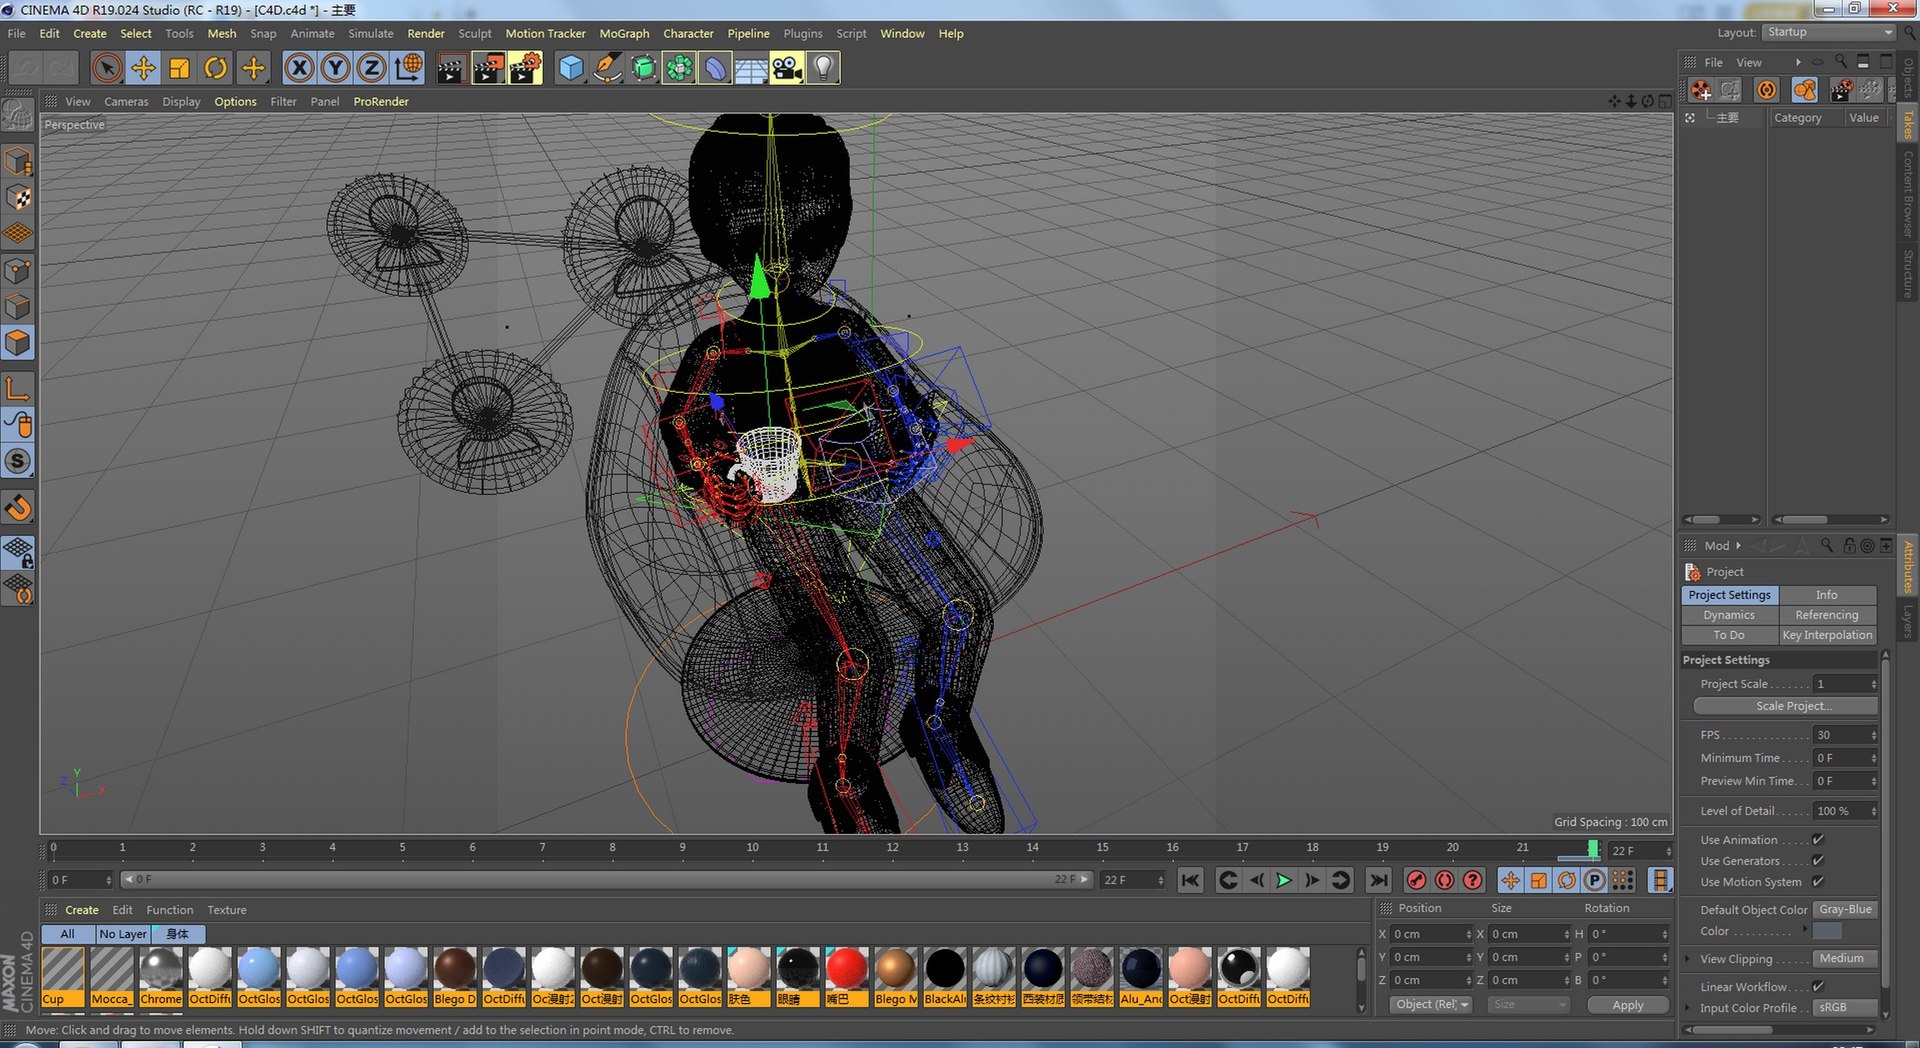This screenshot has height=1048, width=1920.
Task: Open the Render menu
Action: tap(425, 34)
